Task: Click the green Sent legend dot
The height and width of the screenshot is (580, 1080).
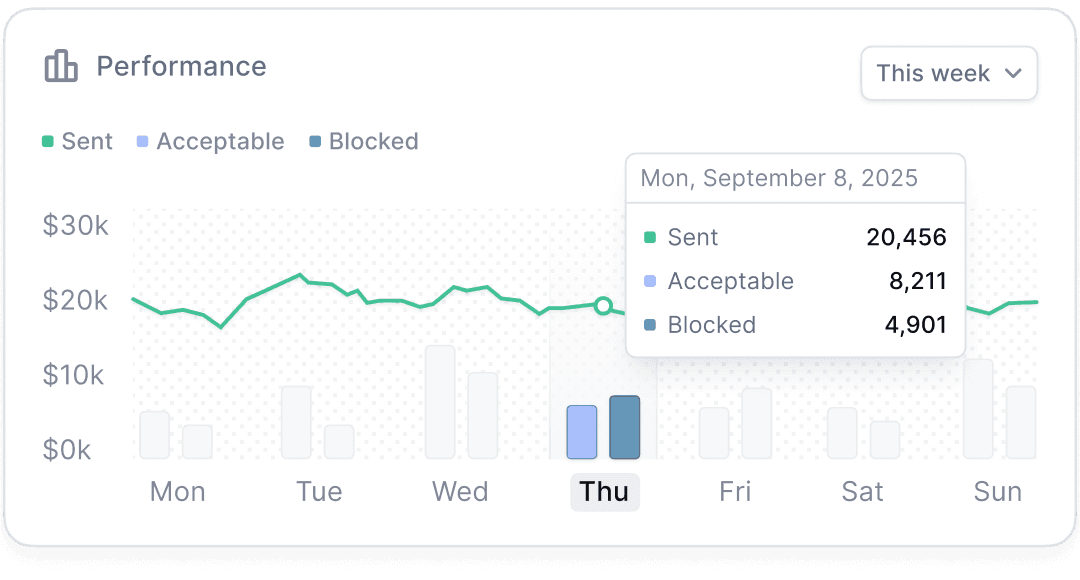Action: pos(47,142)
